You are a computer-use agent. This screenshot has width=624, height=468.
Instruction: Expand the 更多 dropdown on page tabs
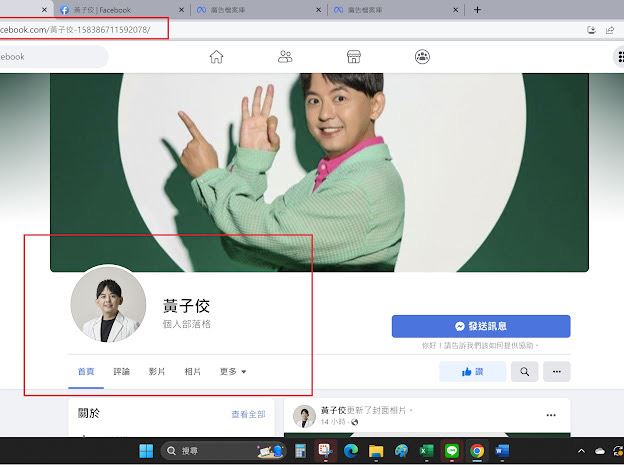(x=233, y=372)
